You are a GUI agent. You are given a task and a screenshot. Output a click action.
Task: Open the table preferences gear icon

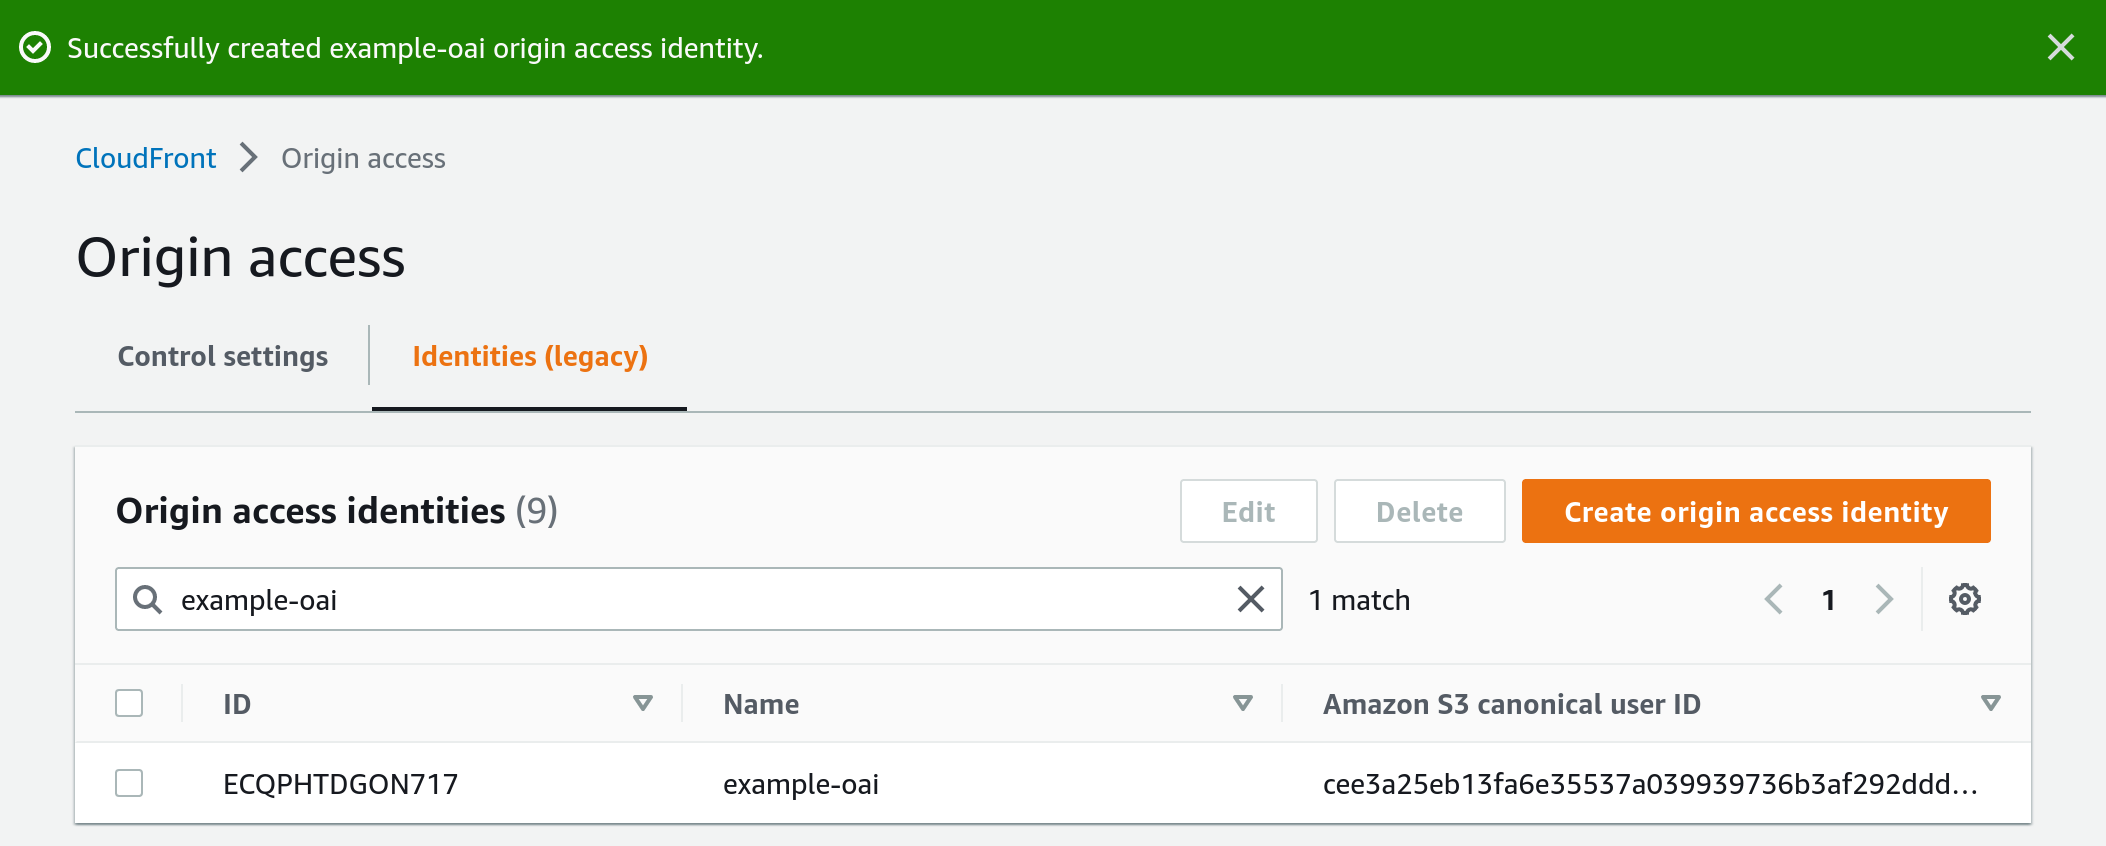[x=1964, y=599]
